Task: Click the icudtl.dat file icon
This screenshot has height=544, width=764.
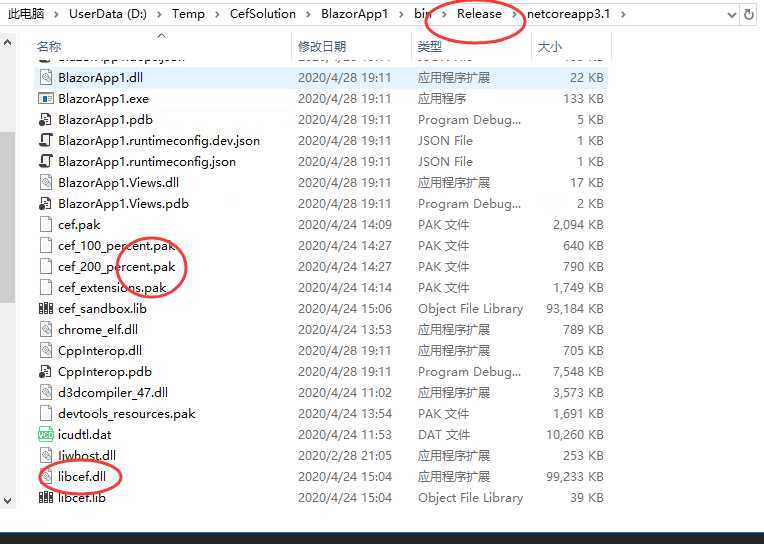Action: 46,434
